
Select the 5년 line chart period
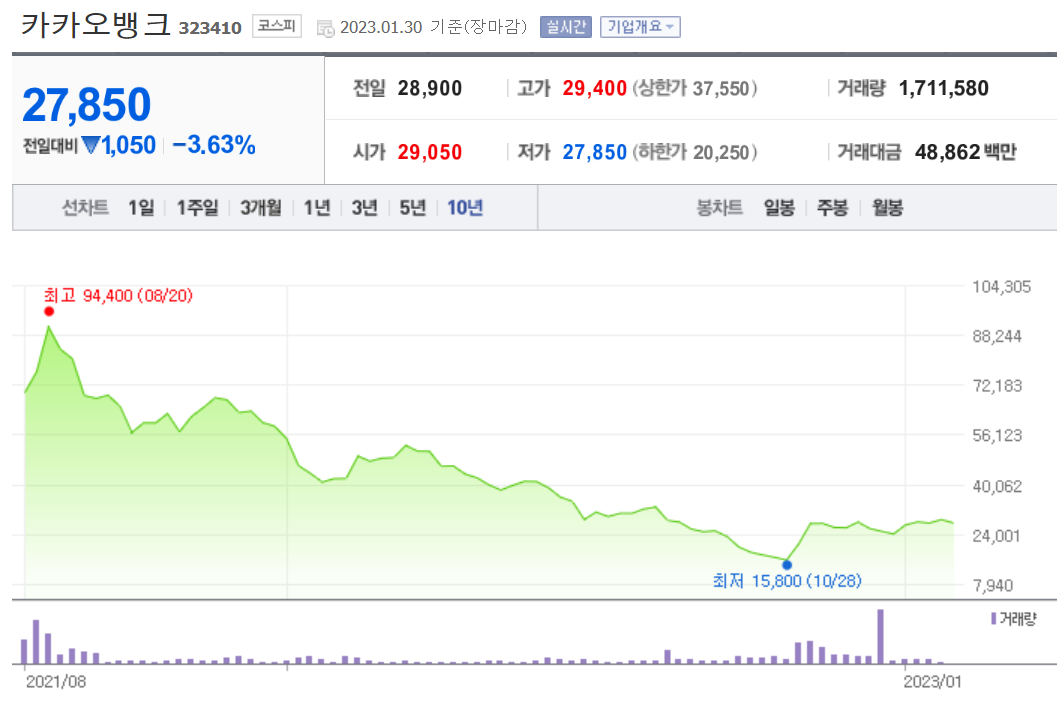413,208
